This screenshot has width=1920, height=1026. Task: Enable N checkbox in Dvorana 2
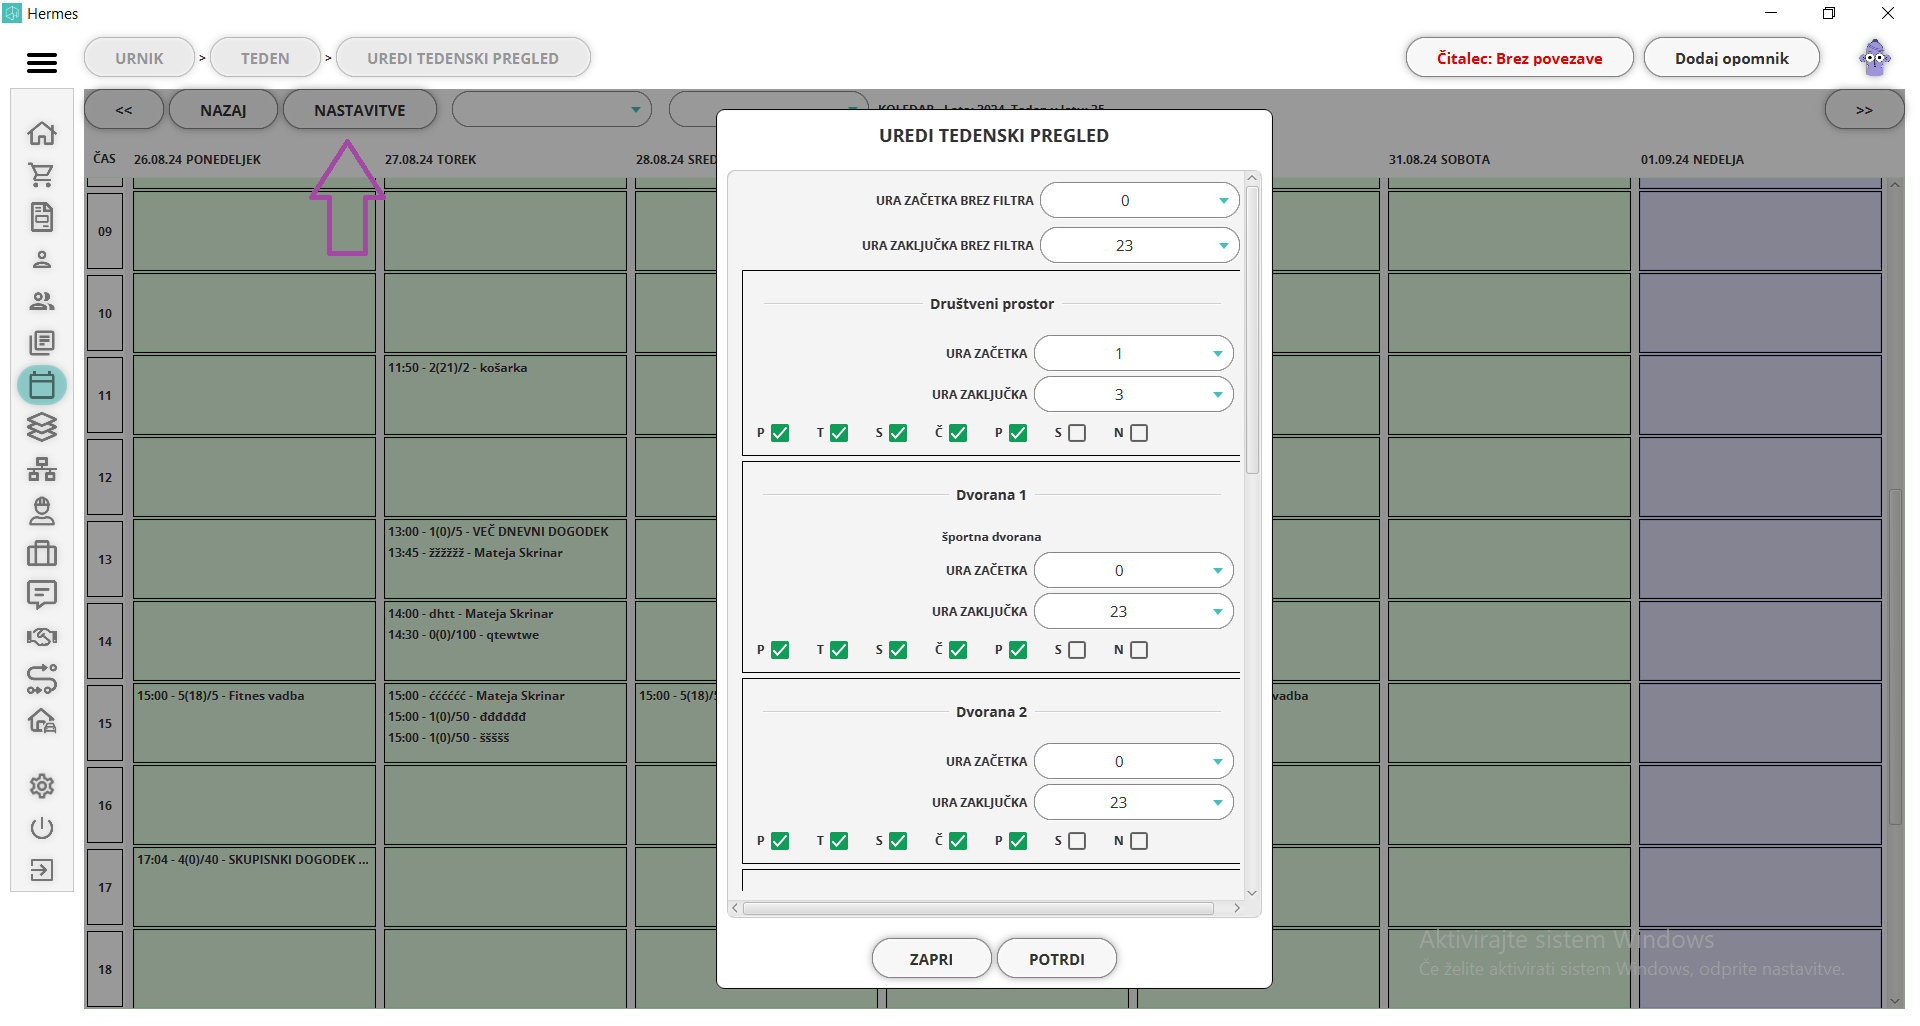[1139, 841]
